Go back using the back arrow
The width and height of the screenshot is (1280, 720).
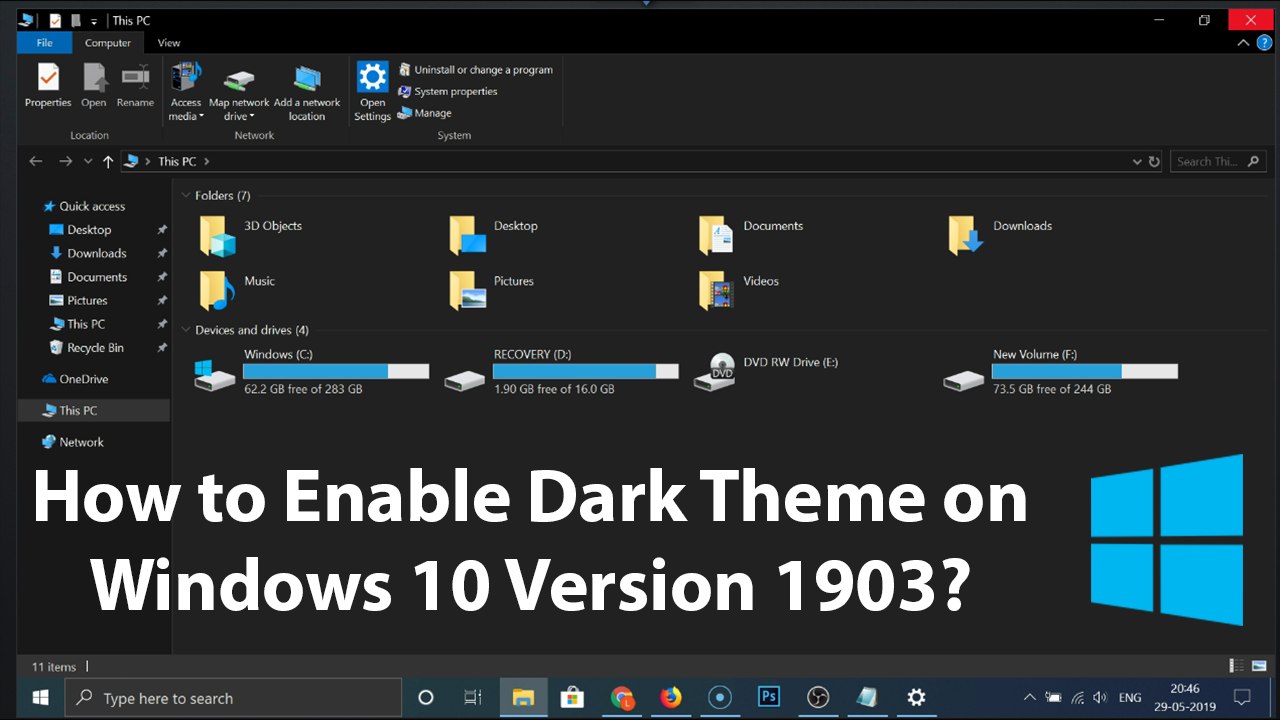[x=36, y=161]
